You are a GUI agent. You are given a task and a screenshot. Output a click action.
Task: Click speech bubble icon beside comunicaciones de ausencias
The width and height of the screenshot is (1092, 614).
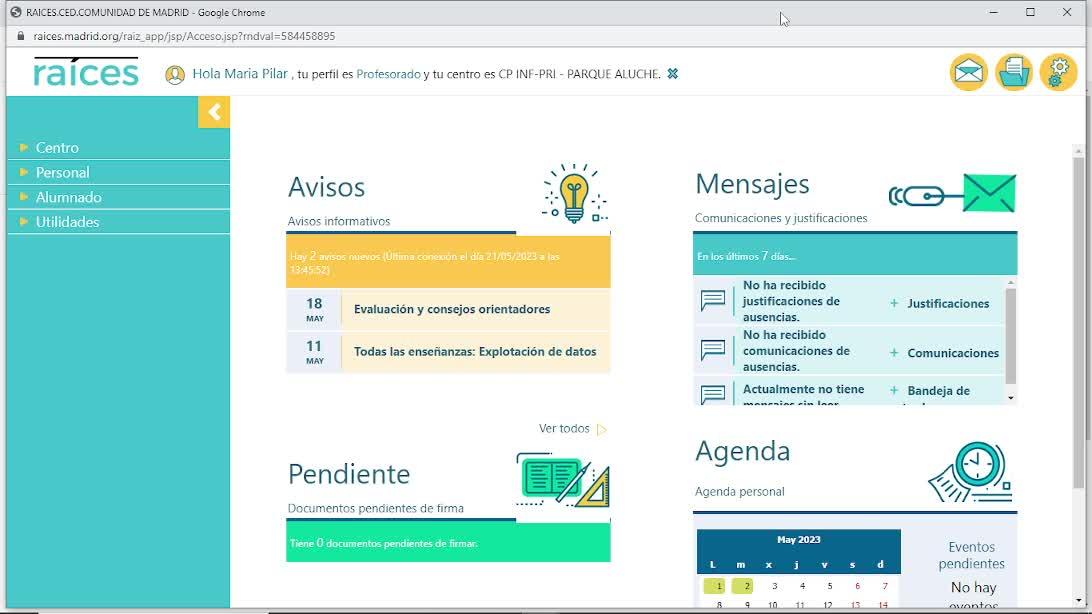click(x=712, y=350)
